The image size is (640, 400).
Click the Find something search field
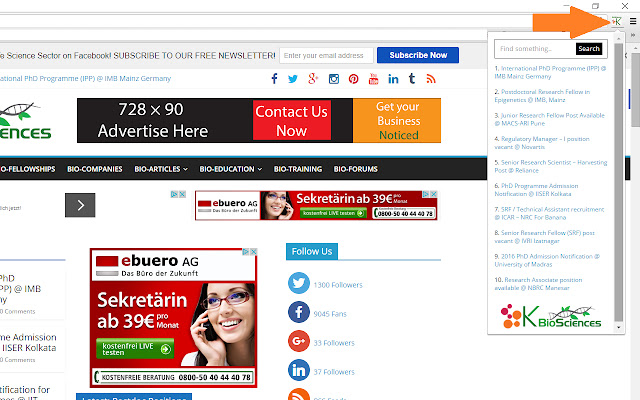click(534, 48)
